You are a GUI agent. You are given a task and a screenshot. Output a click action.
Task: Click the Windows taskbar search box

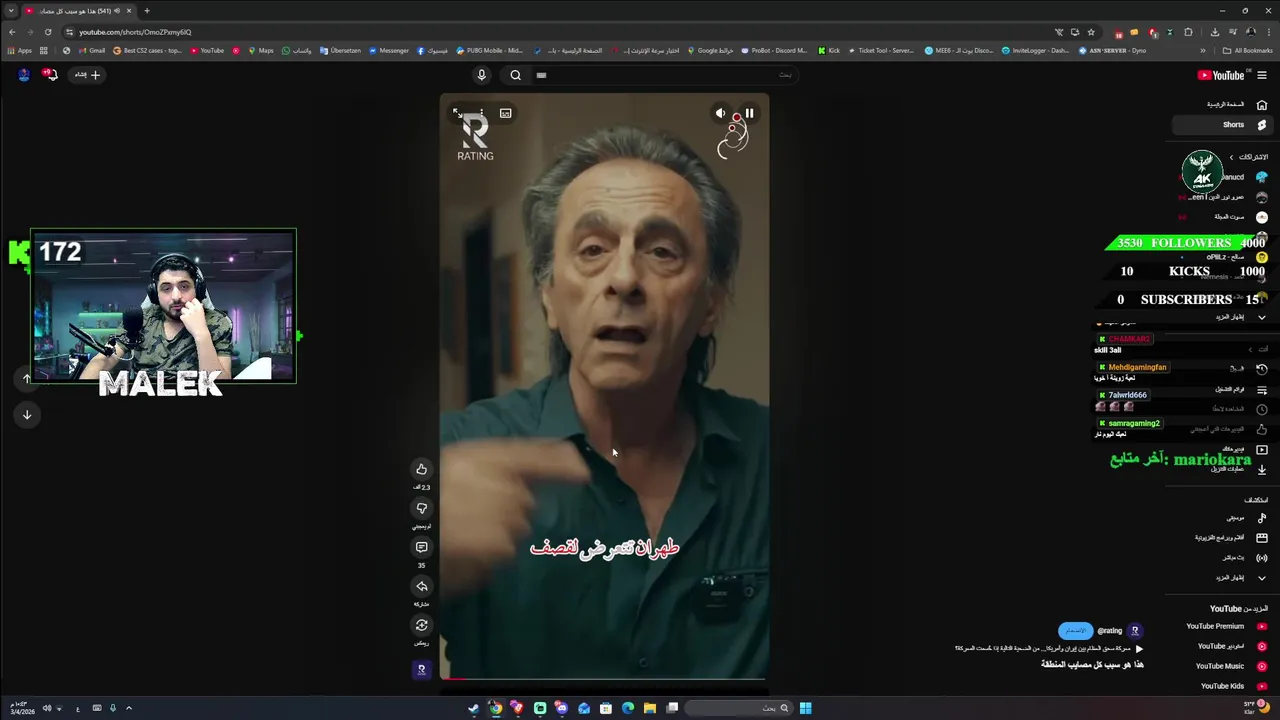(x=739, y=708)
